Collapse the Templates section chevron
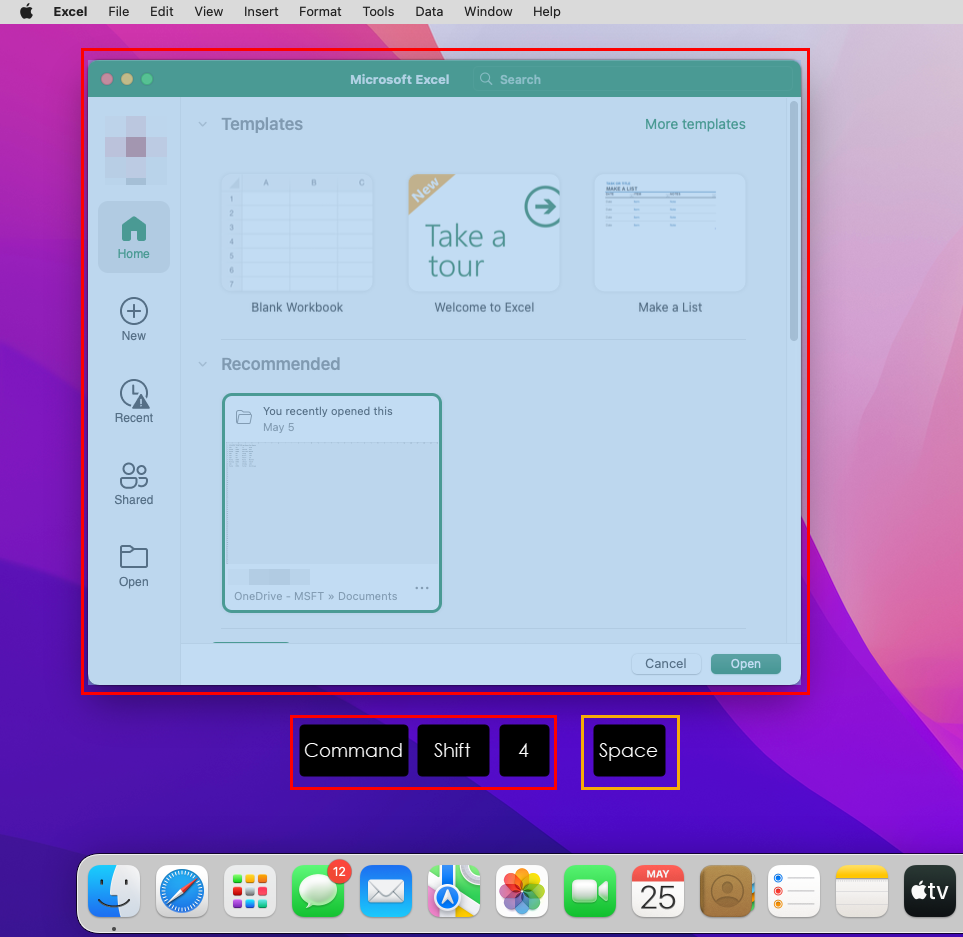The height and width of the screenshot is (937, 963). [x=203, y=125]
